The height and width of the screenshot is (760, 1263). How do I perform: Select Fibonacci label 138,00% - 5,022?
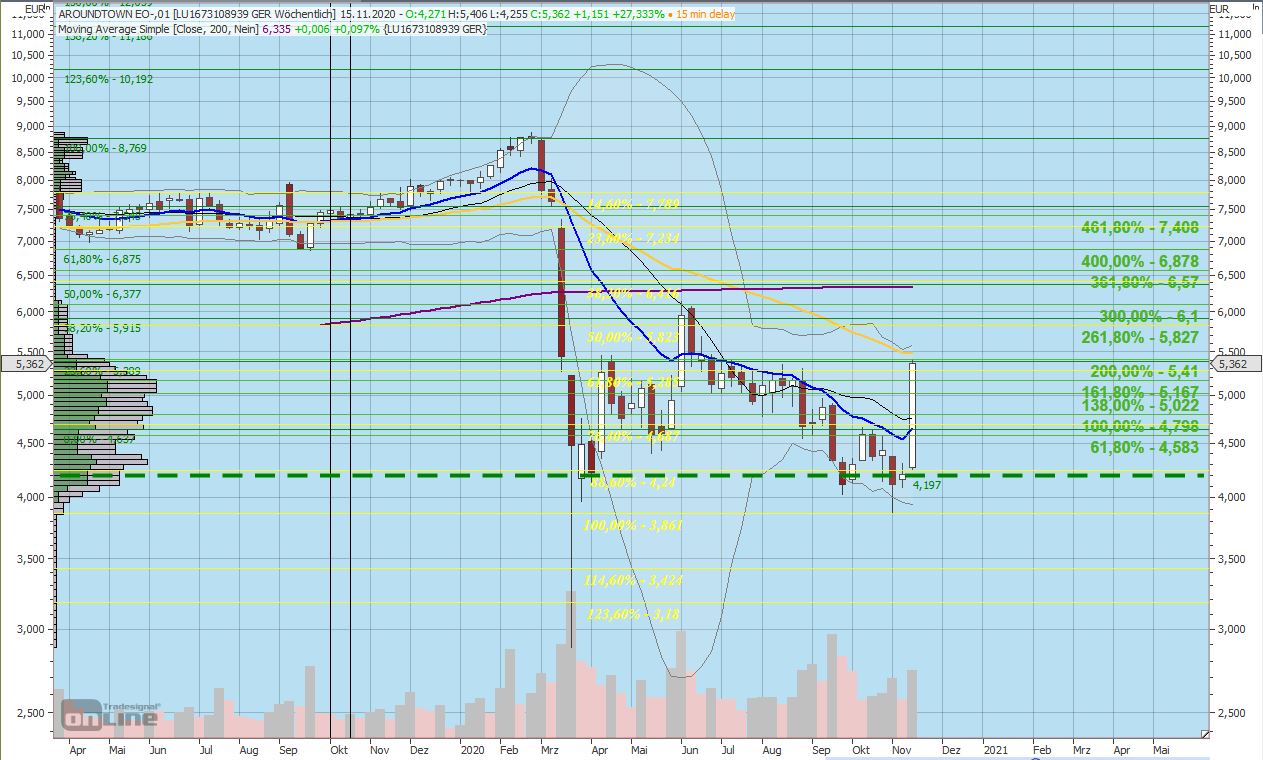tap(1139, 405)
